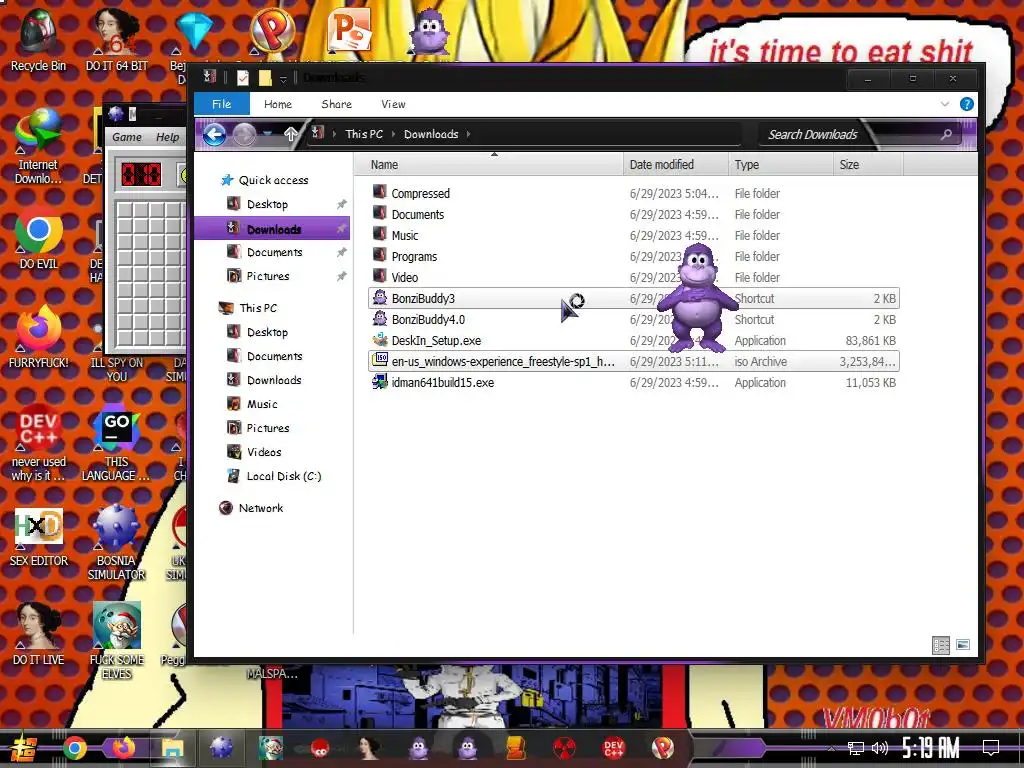Viewport: 1024px width, 768px height.
Task: Click the Recycle Bin desktop icon
Action: (39, 31)
